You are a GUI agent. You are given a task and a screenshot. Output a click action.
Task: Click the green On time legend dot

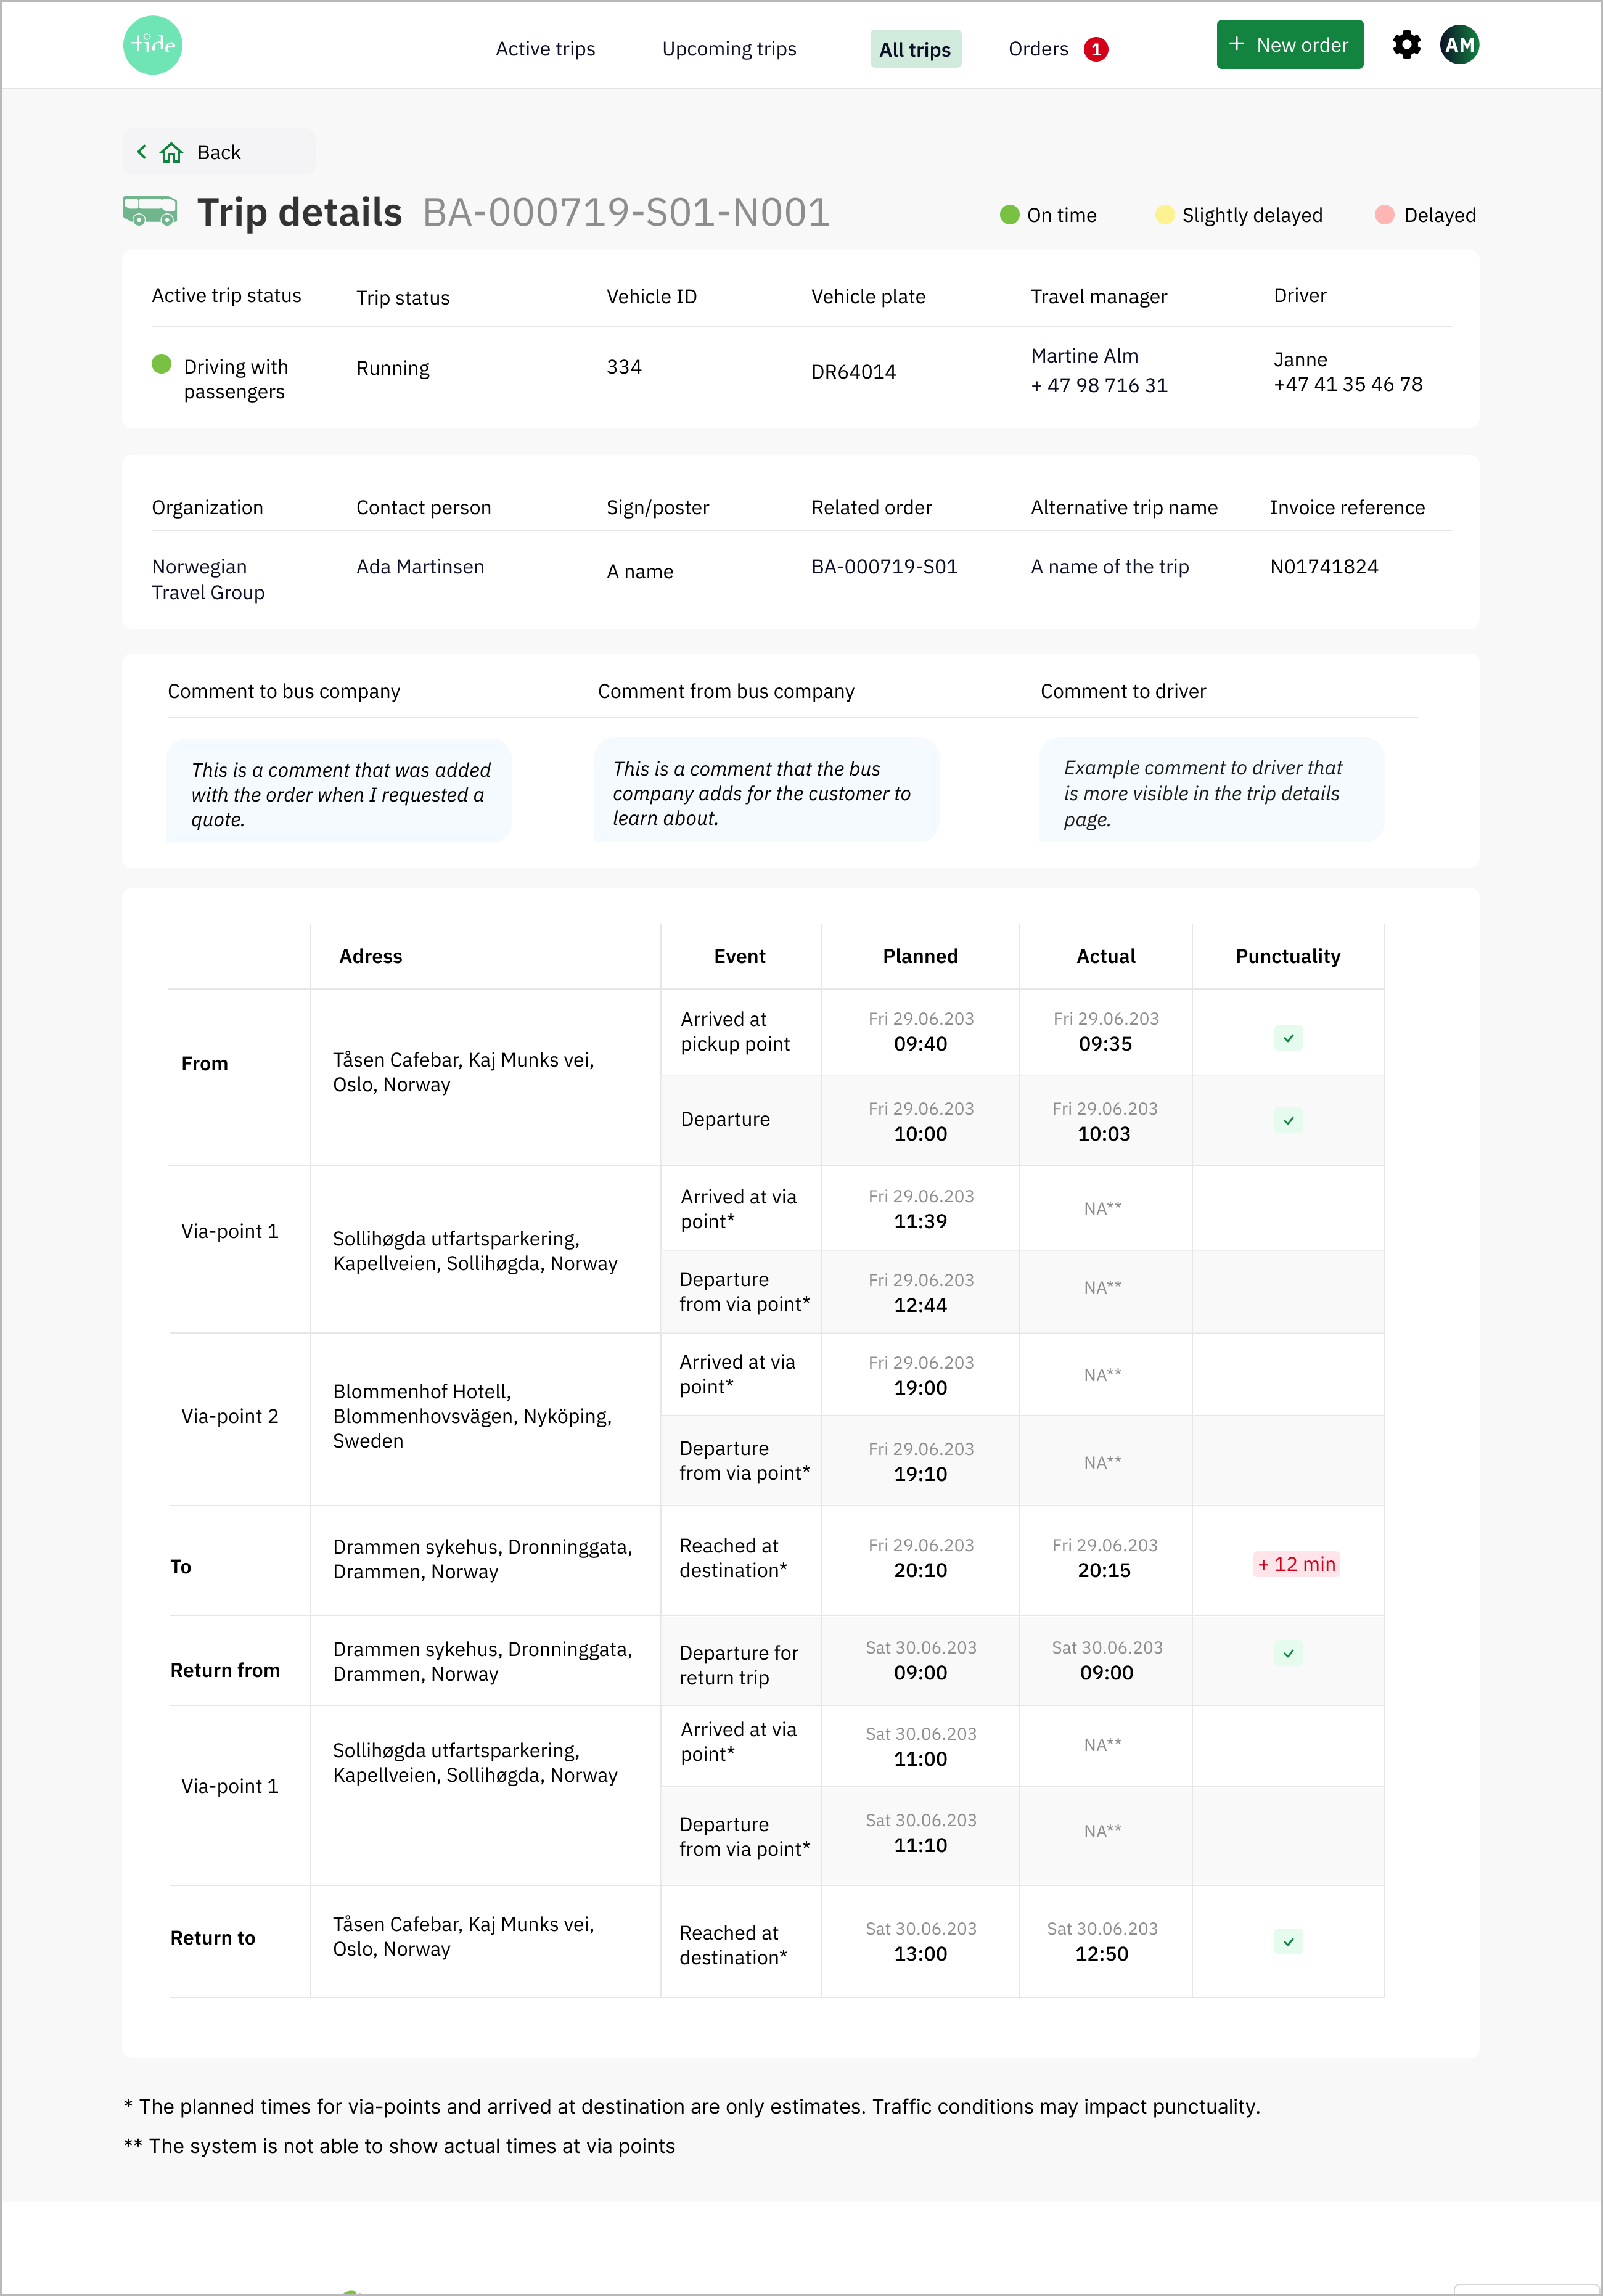pos(1009,215)
